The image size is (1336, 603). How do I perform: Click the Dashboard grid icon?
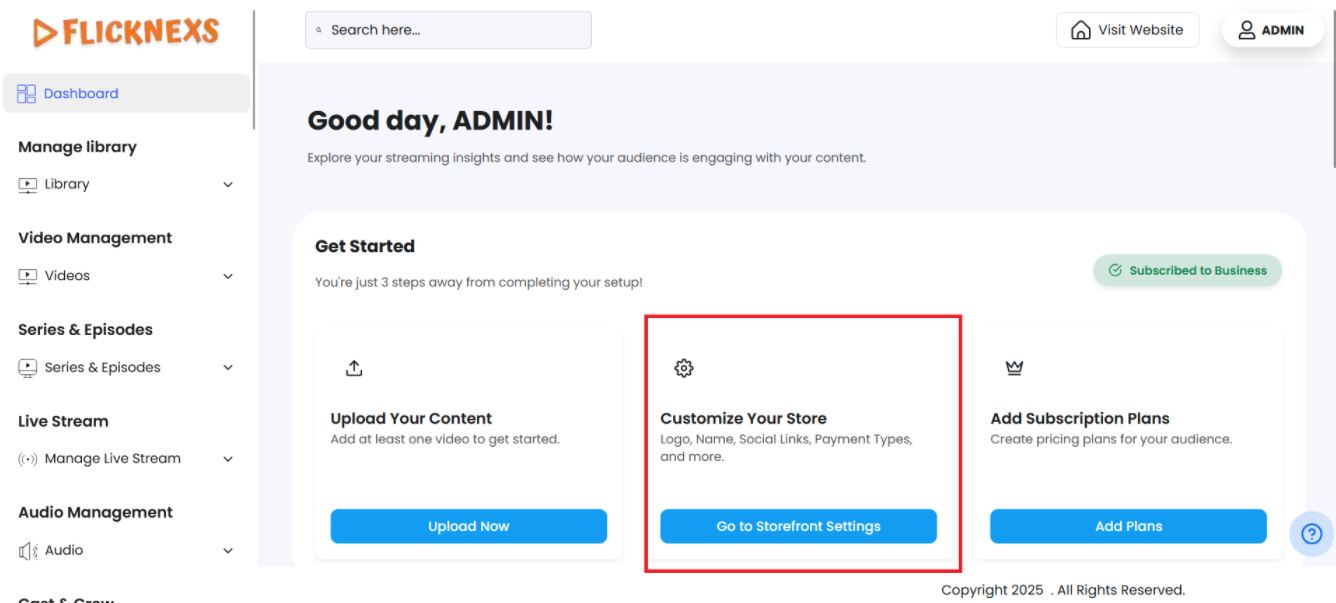coord(27,94)
